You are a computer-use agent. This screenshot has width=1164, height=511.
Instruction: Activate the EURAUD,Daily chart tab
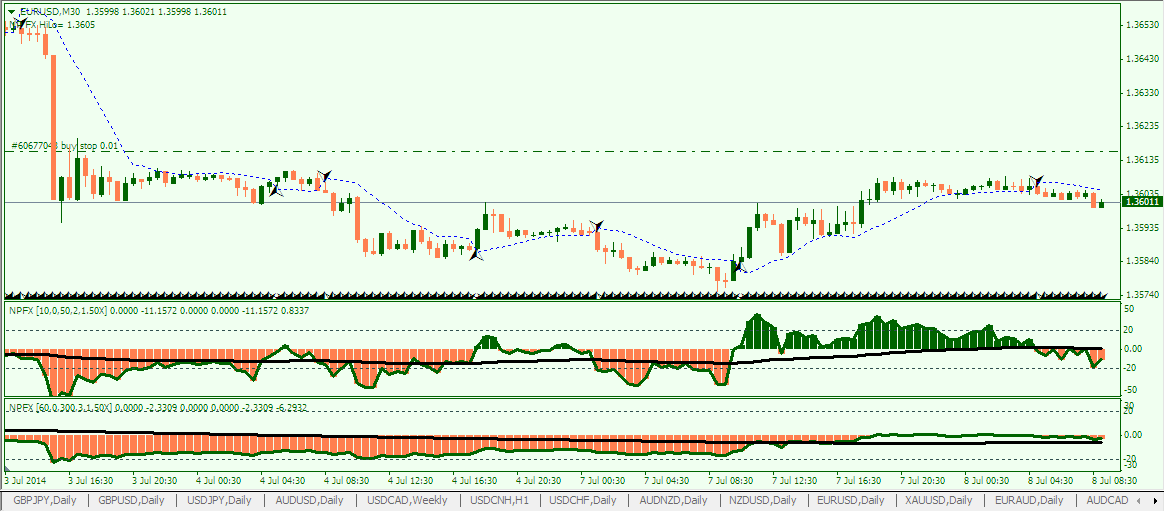click(1028, 501)
